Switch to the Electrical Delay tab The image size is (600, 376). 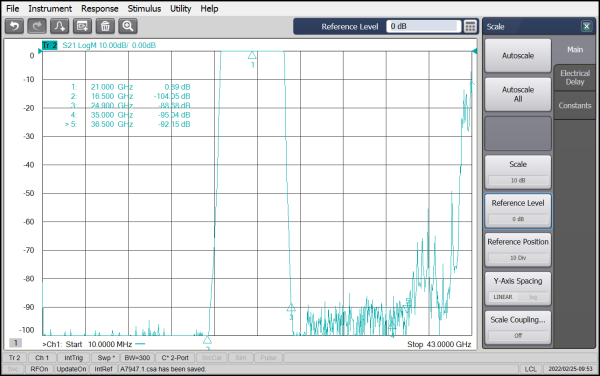coord(575,77)
